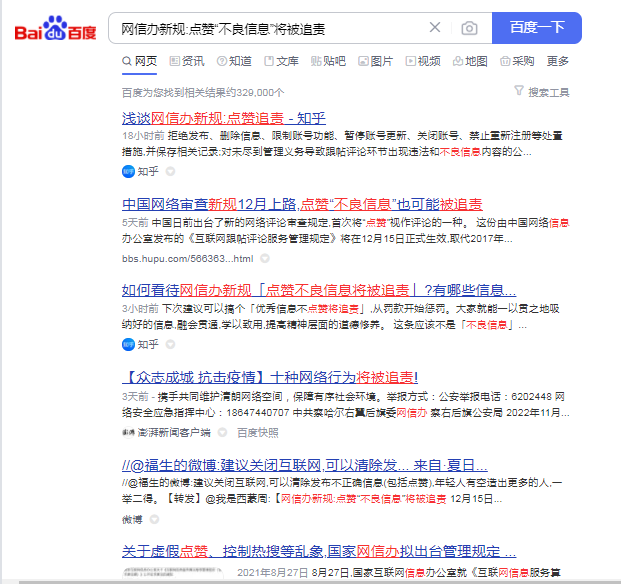Viewport: 621px width, 584px height.
Task: Open result 中国网络审查新规12月上路
Action: click(302, 204)
